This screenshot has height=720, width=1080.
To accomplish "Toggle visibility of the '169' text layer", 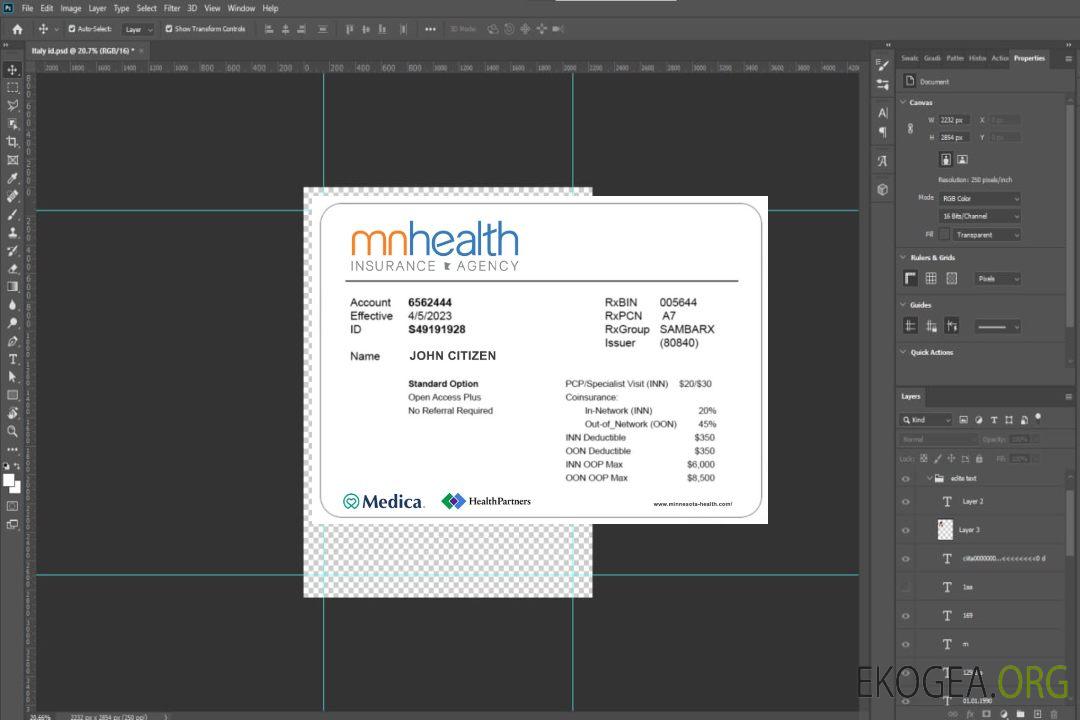I will point(906,616).
